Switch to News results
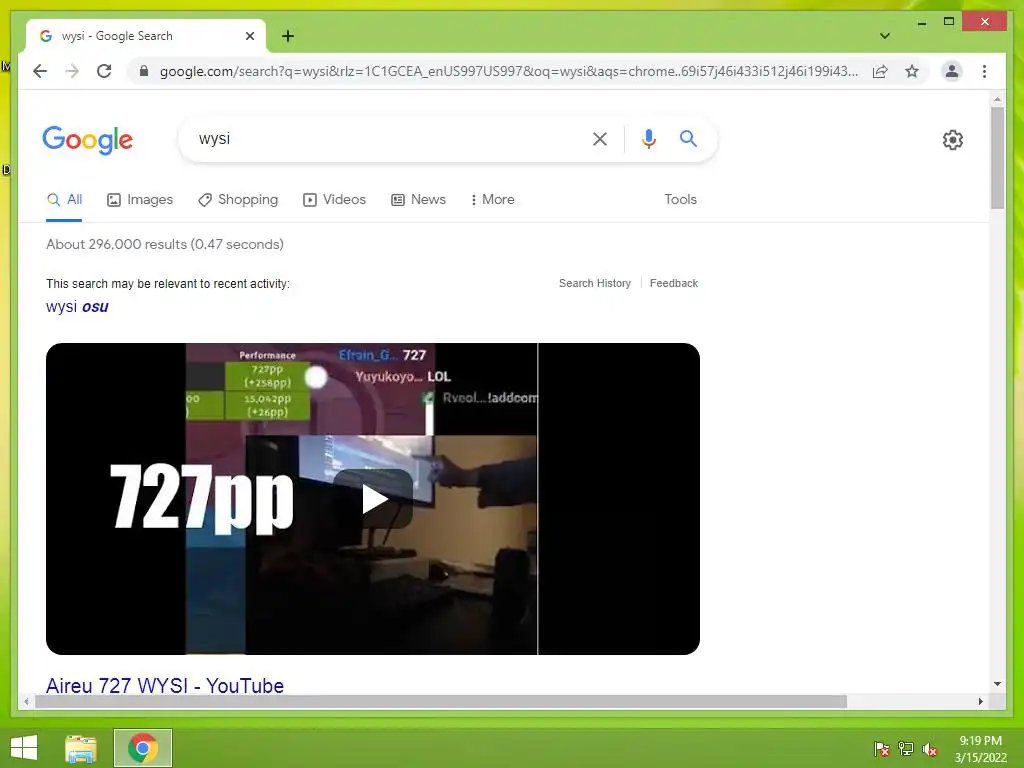1024x768 pixels. [419, 200]
